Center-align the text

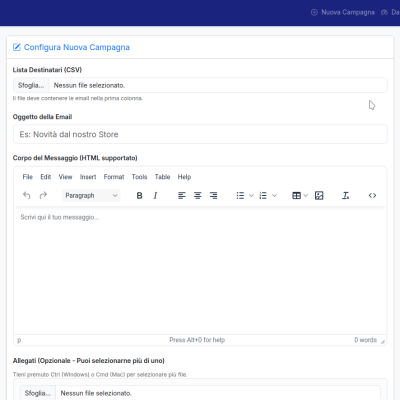pos(198,196)
